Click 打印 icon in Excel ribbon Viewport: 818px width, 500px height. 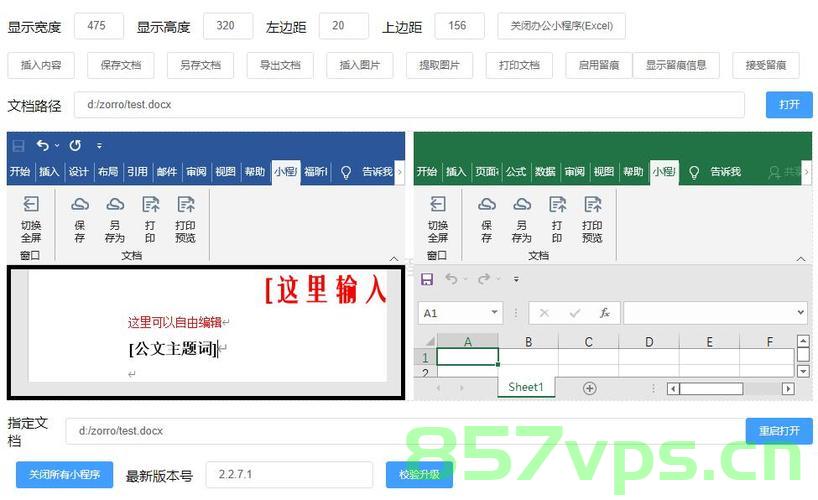click(x=557, y=204)
